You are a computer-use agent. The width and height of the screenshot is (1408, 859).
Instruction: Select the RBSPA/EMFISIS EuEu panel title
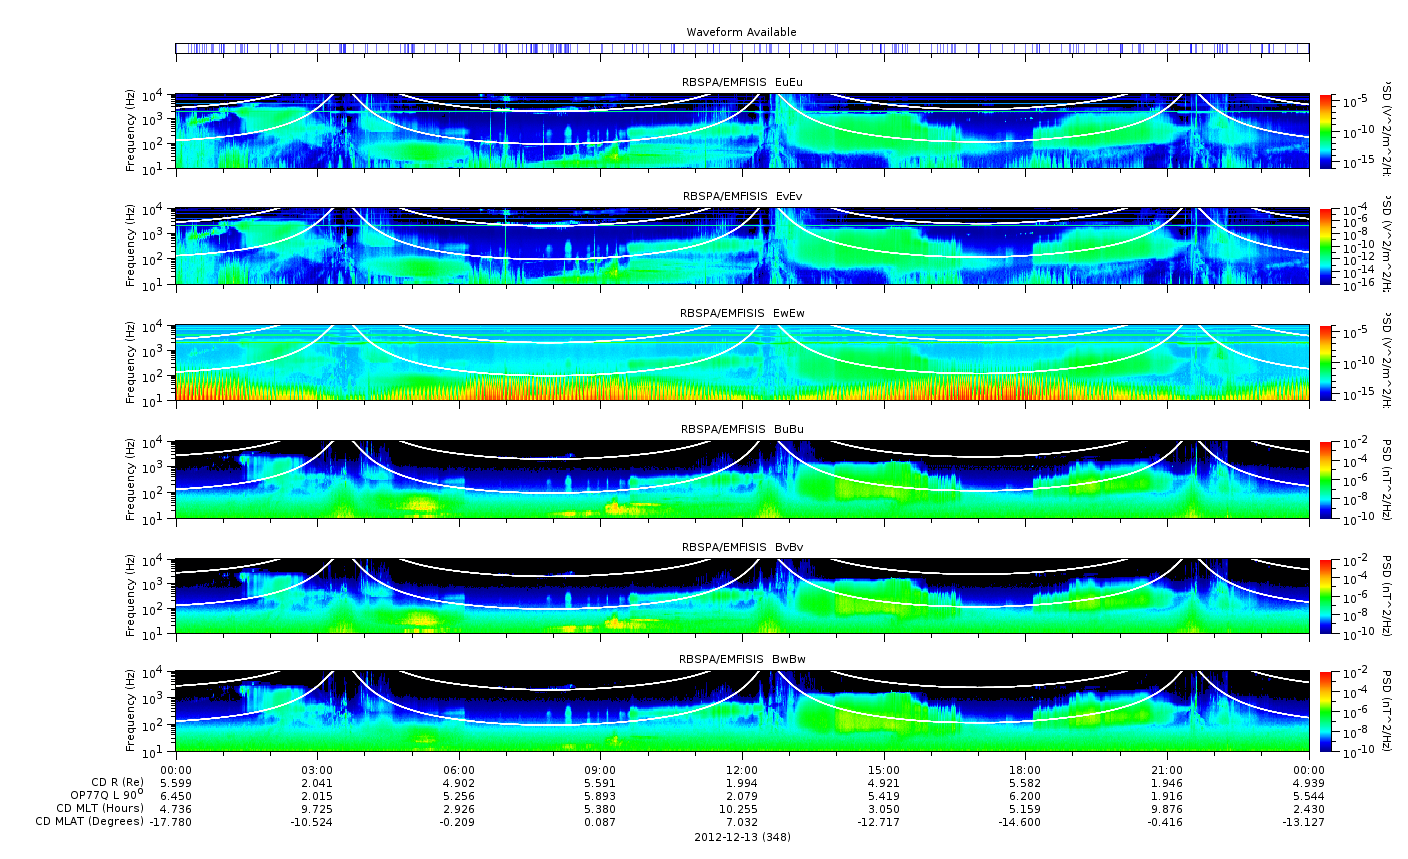[741, 81]
